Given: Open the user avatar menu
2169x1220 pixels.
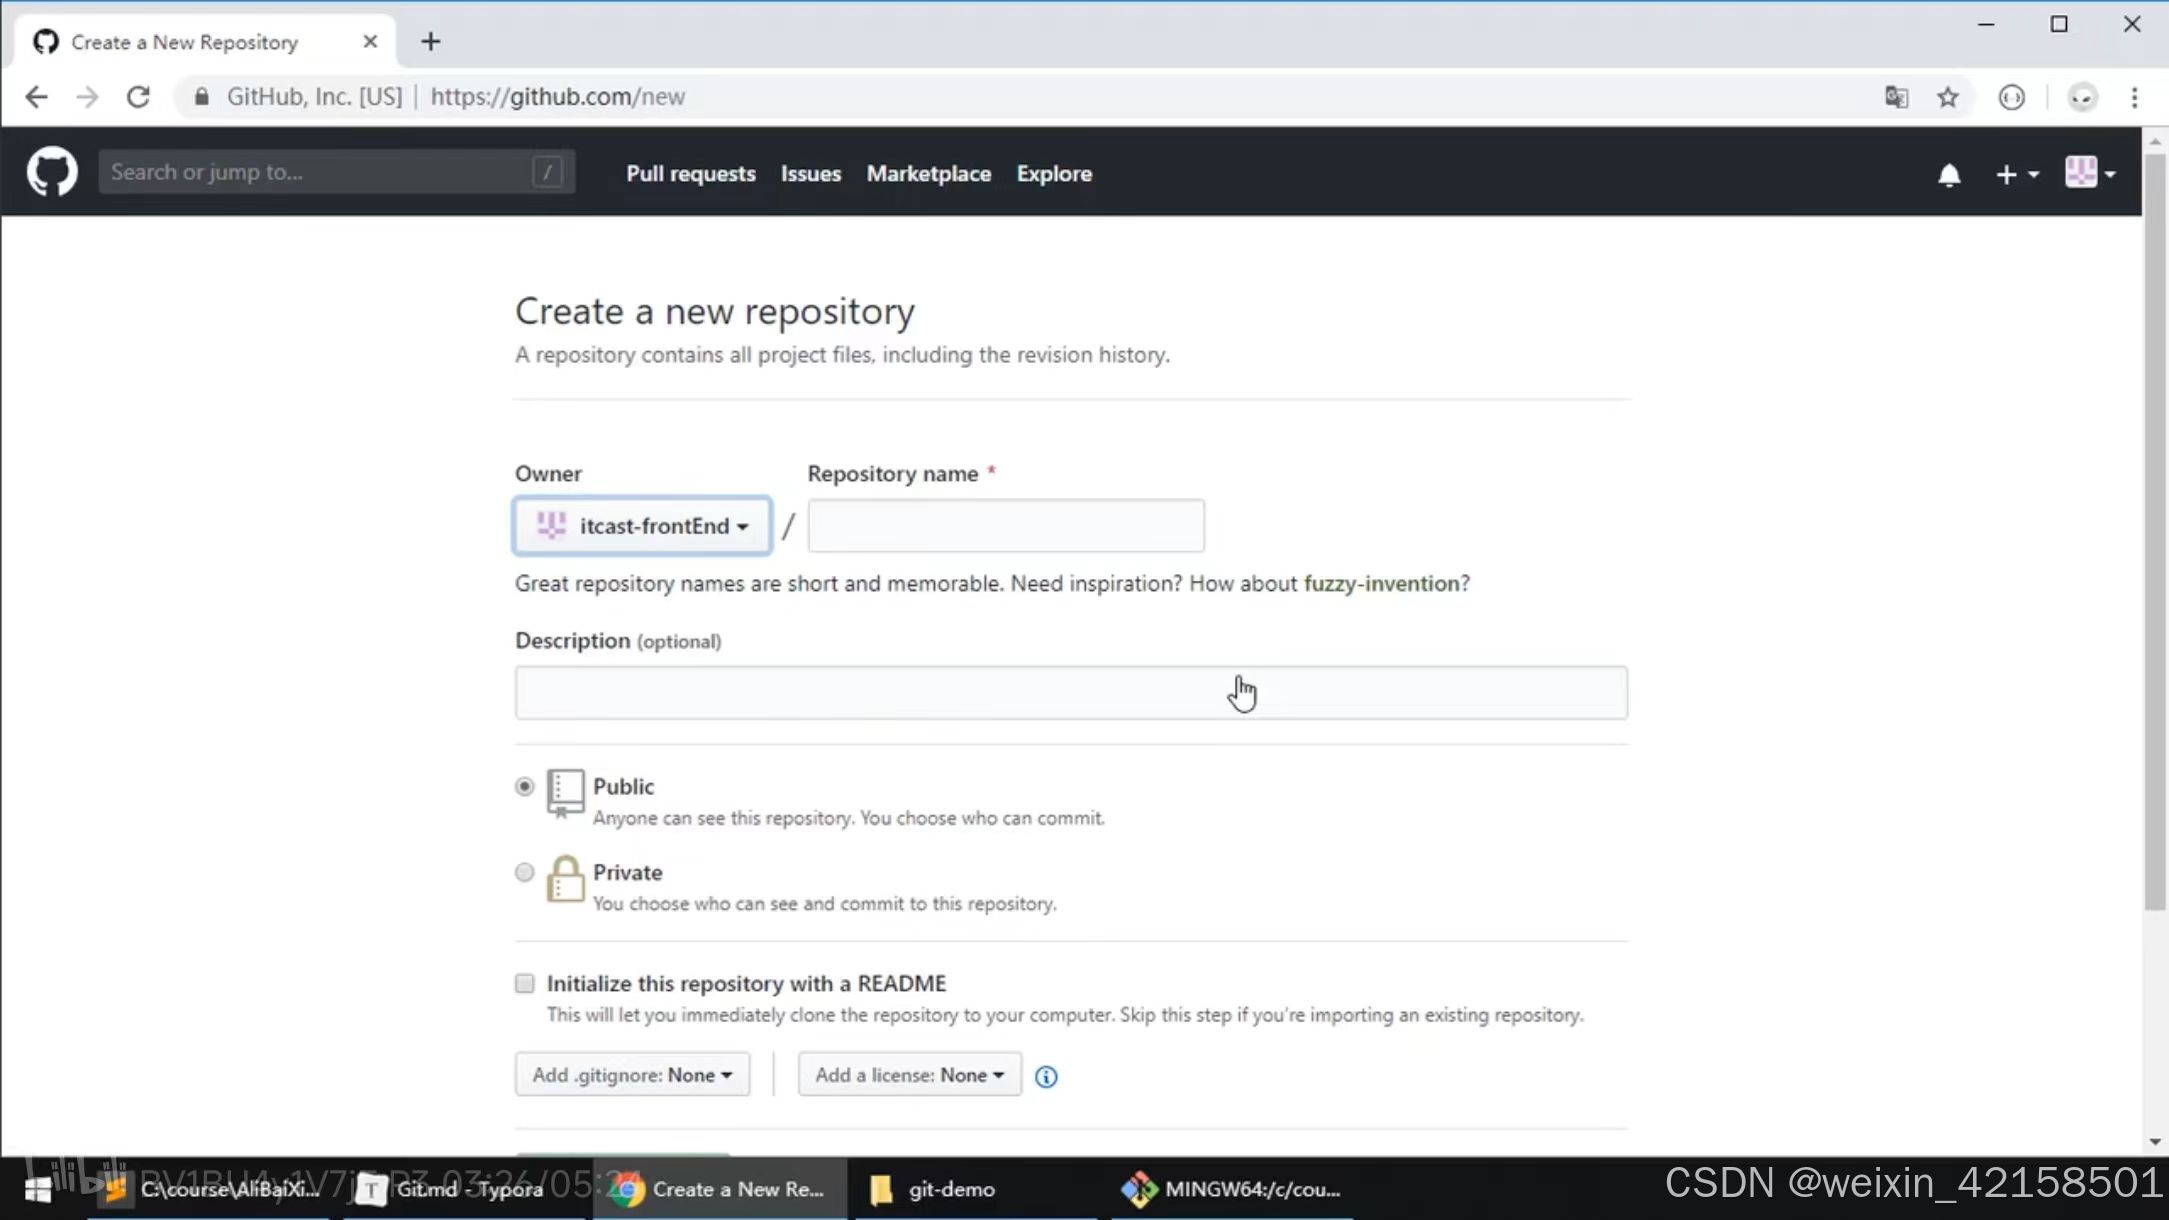Looking at the screenshot, I should click(x=2090, y=173).
